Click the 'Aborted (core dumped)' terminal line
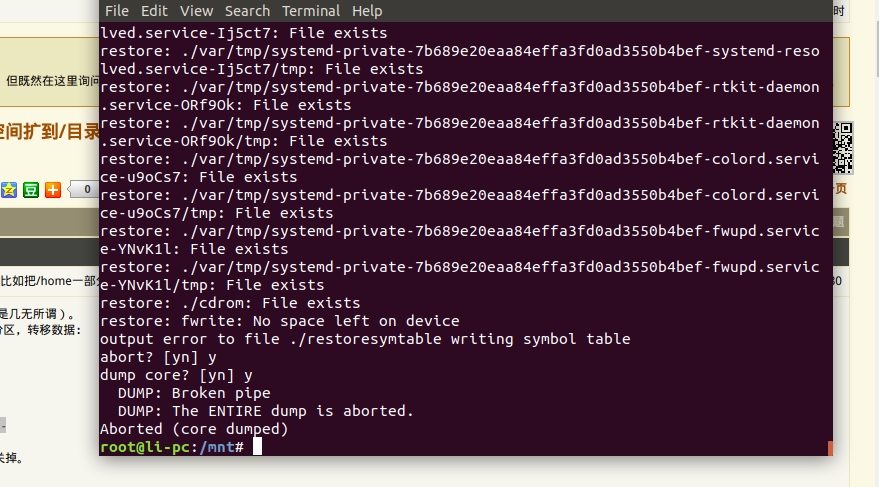 point(194,429)
